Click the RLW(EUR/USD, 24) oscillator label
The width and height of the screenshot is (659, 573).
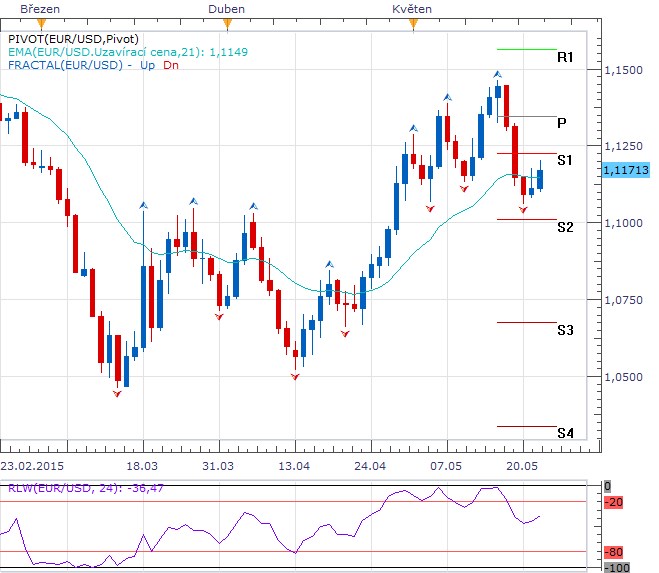(x=86, y=489)
